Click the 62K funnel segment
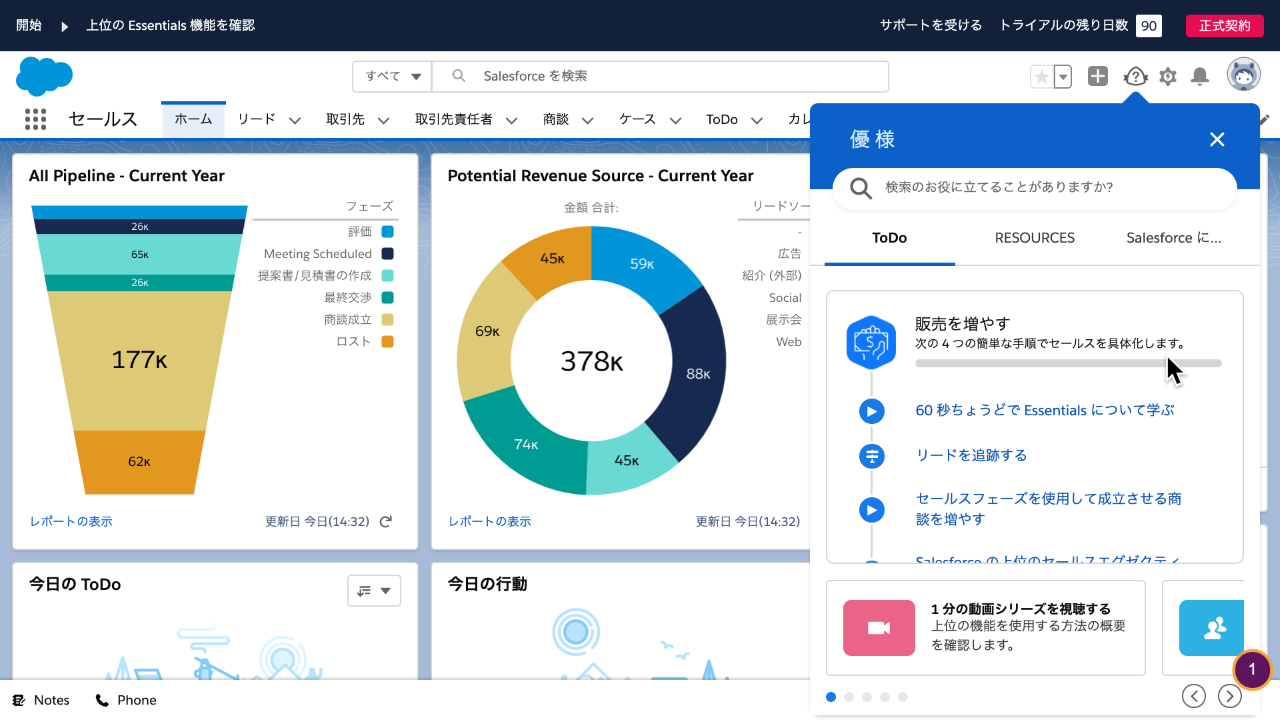This screenshot has width=1280, height=720. 139,462
